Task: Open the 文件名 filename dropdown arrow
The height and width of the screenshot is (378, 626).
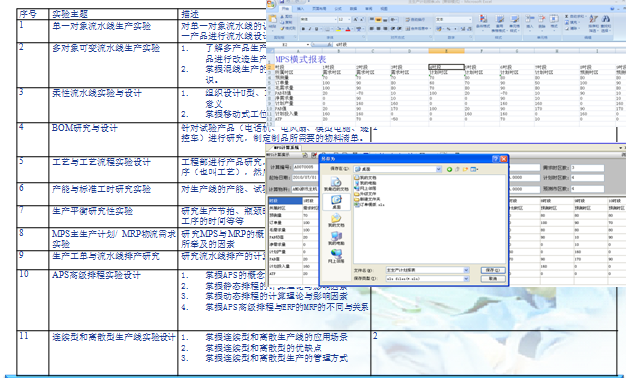Action: [x=466, y=270]
